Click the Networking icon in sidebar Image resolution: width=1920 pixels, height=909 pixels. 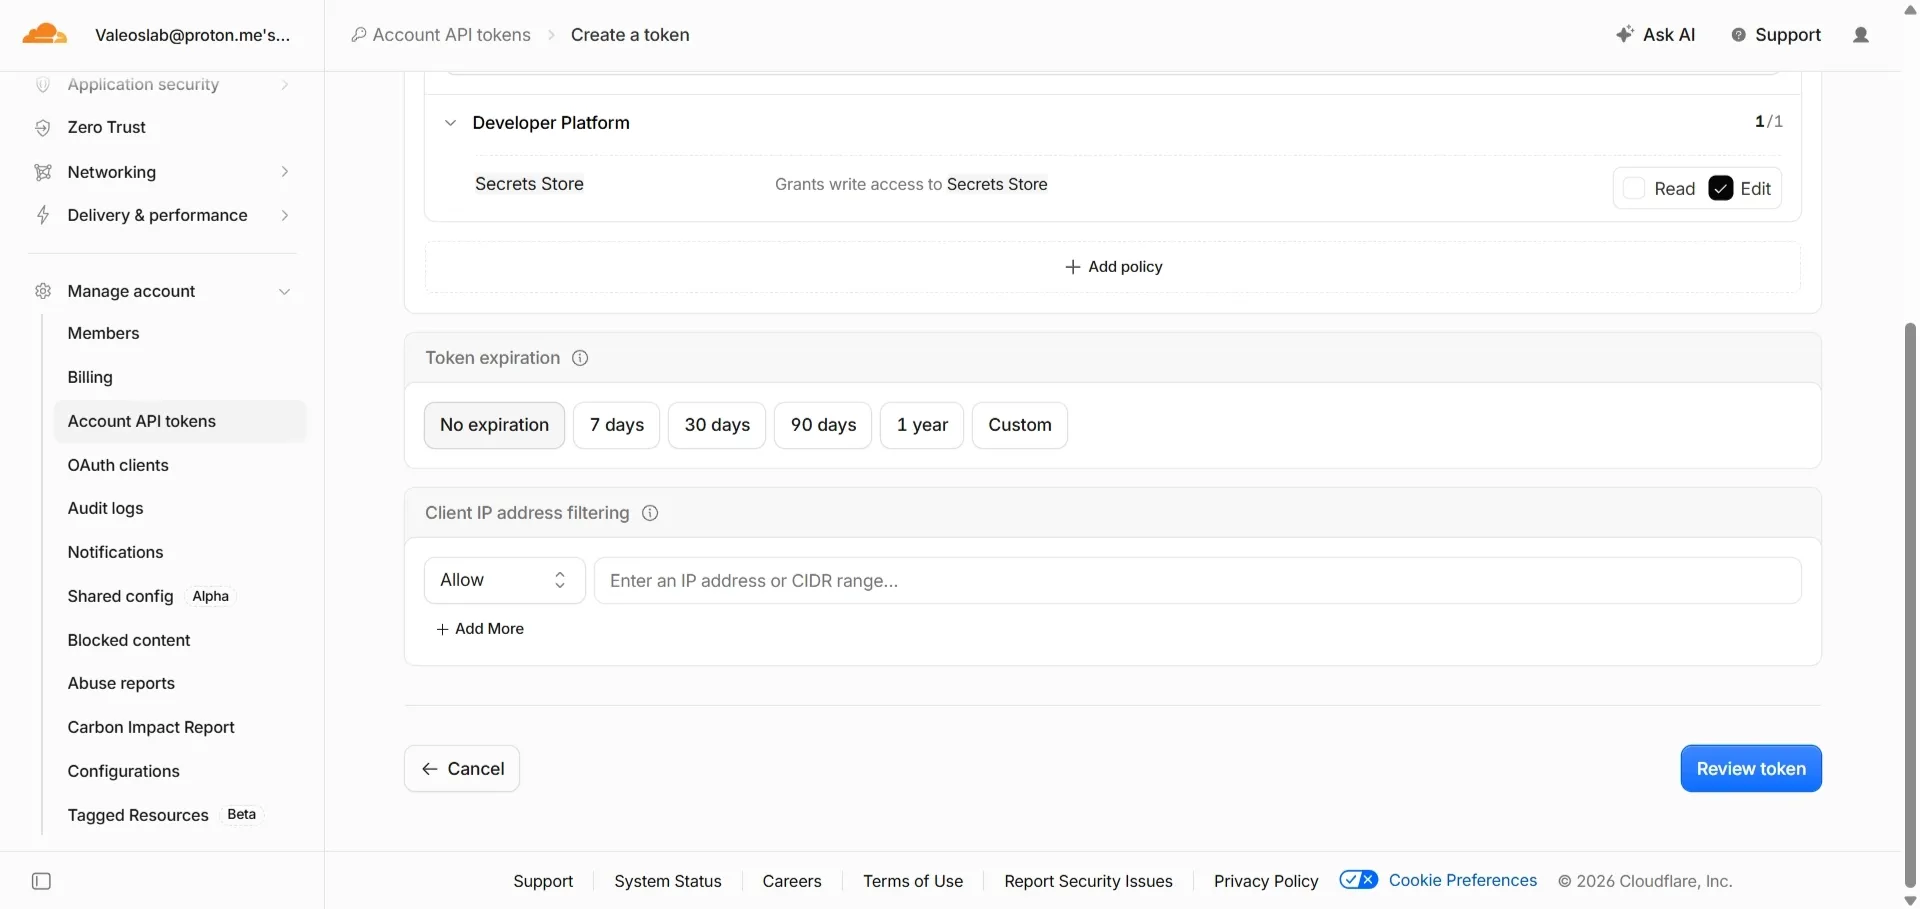click(x=43, y=172)
